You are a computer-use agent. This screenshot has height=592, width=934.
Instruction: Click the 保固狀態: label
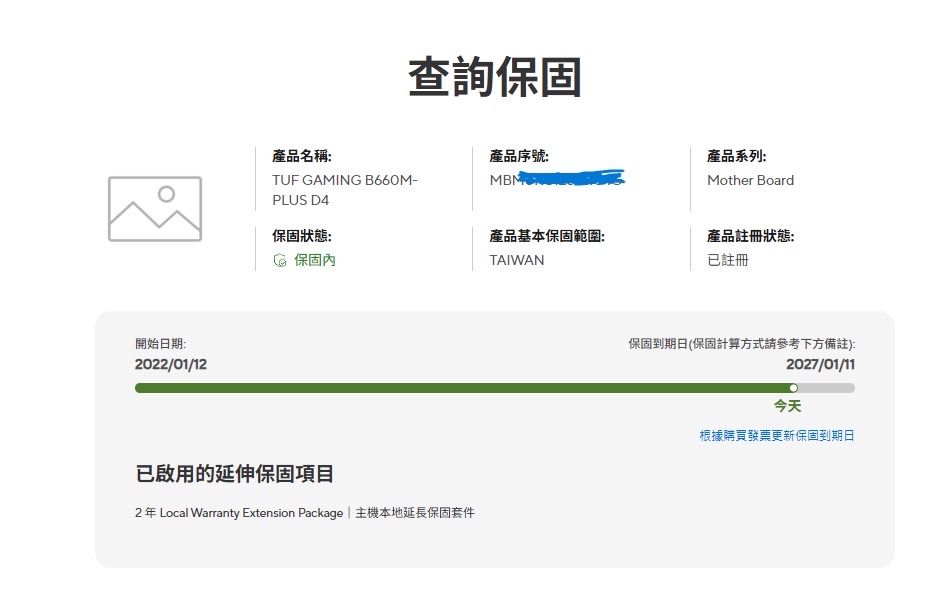(302, 236)
